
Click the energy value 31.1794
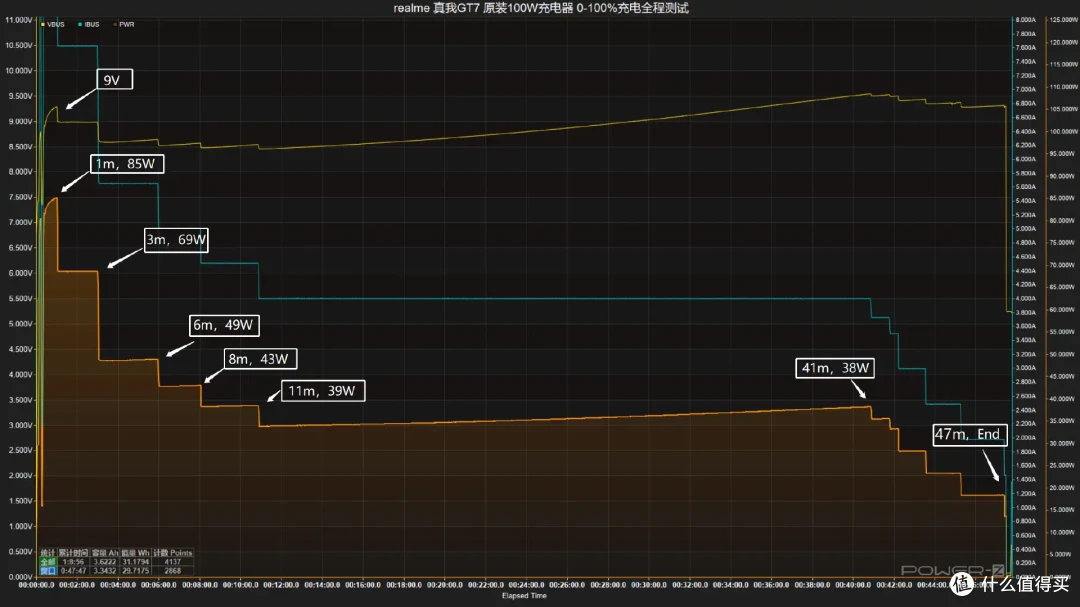[135, 562]
